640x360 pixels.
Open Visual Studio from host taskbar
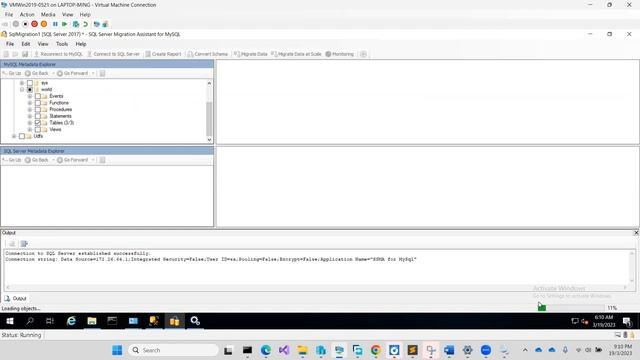click(x=284, y=350)
